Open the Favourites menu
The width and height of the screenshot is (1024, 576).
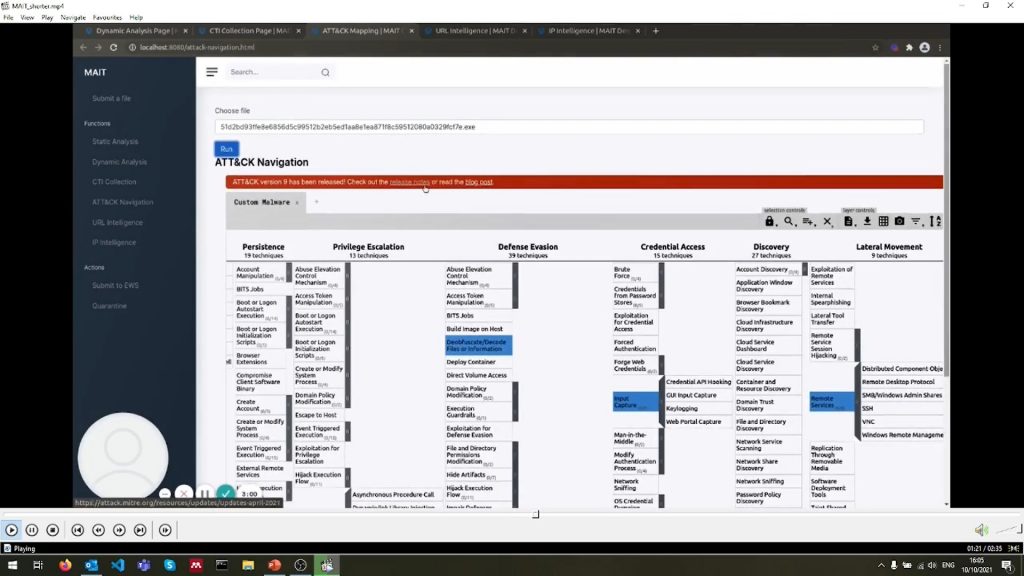click(x=107, y=18)
